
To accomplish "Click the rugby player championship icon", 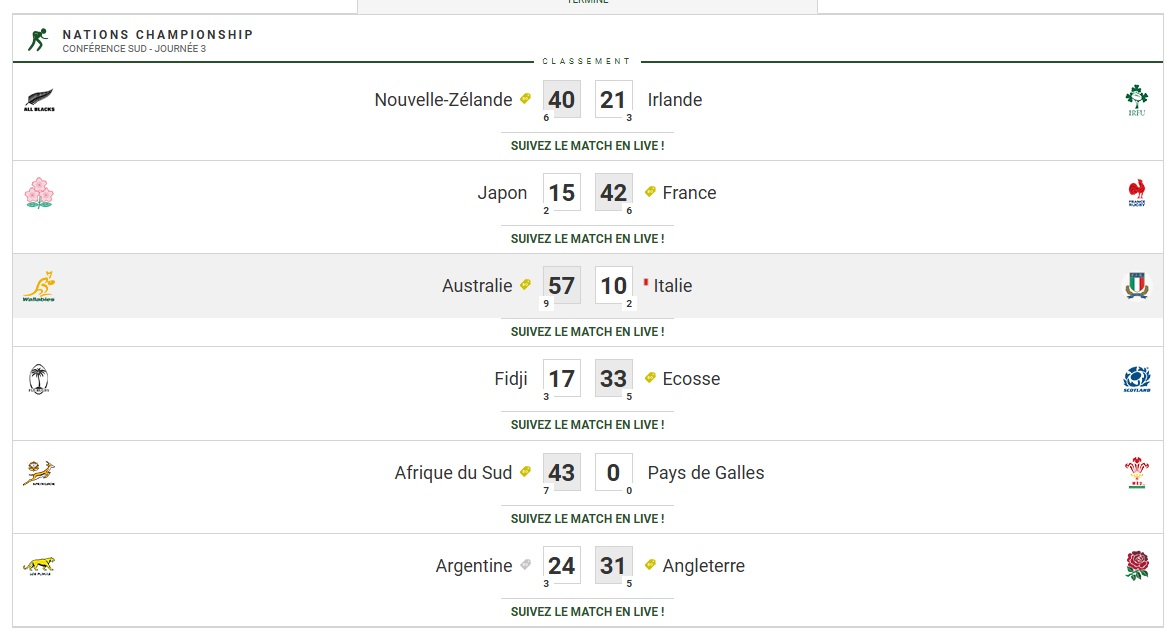I will [37, 39].
